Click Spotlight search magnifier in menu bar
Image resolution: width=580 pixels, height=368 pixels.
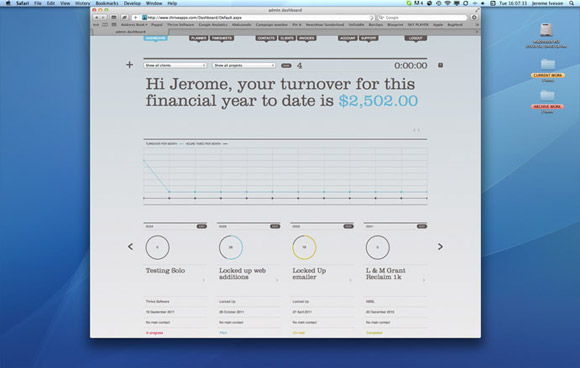tap(571, 3)
